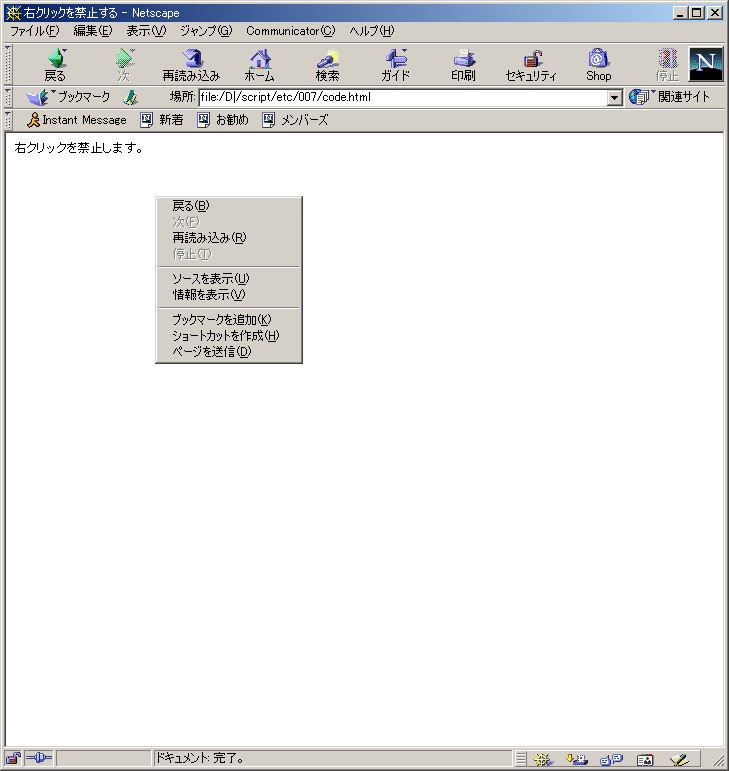Click the 再読み込み (Reload) toolbar icon
The width and height of the screenshot is (729, 771).
click(x=191, y=64)
